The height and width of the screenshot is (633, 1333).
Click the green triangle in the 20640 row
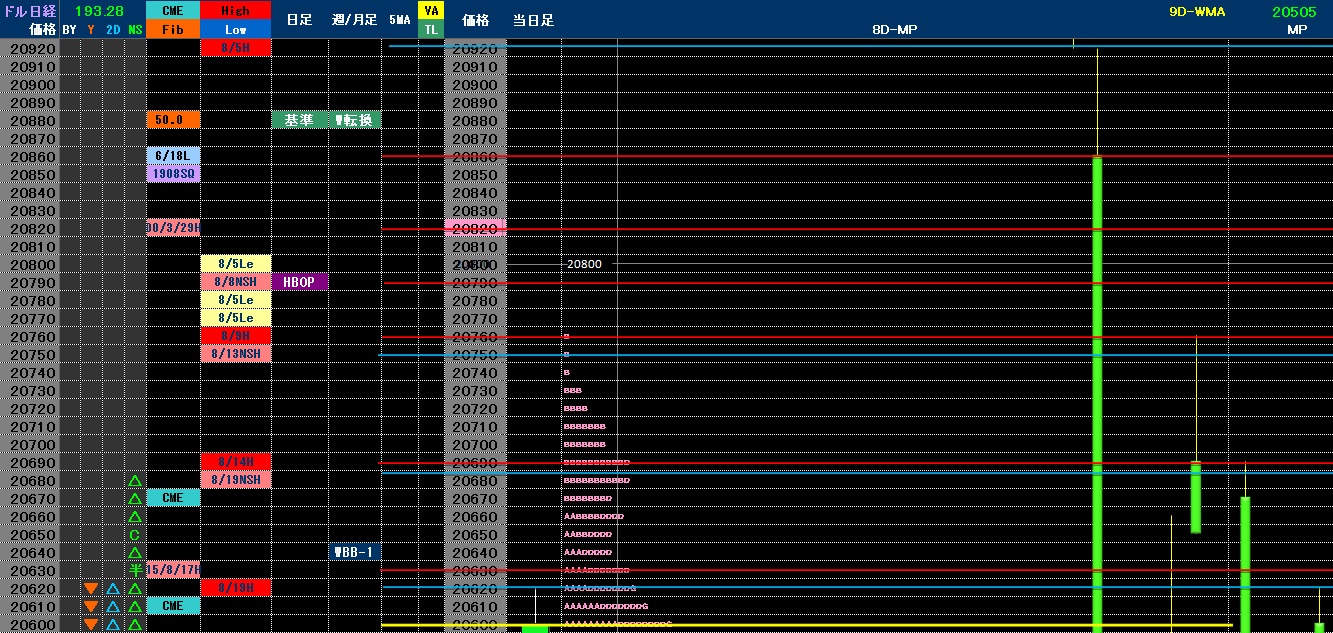134,553
